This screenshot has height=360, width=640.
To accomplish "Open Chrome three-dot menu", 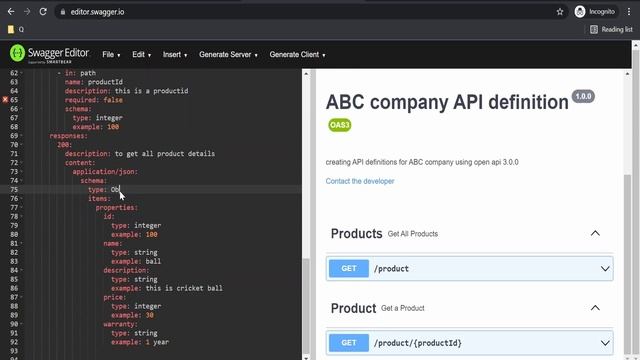I will click(629, 12).
